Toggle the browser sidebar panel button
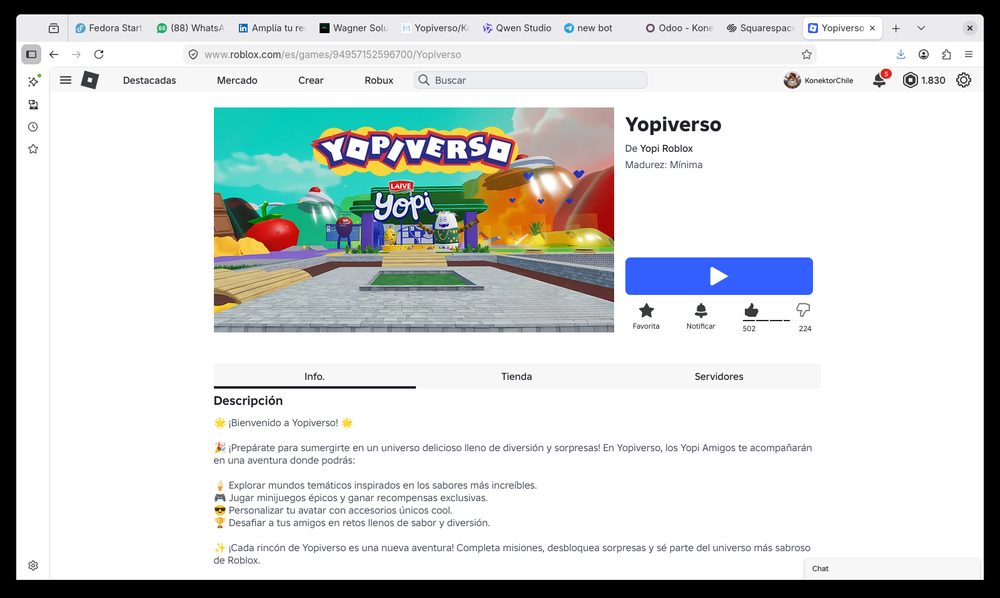The image size is (1000, 598). [x=31, y=54]
